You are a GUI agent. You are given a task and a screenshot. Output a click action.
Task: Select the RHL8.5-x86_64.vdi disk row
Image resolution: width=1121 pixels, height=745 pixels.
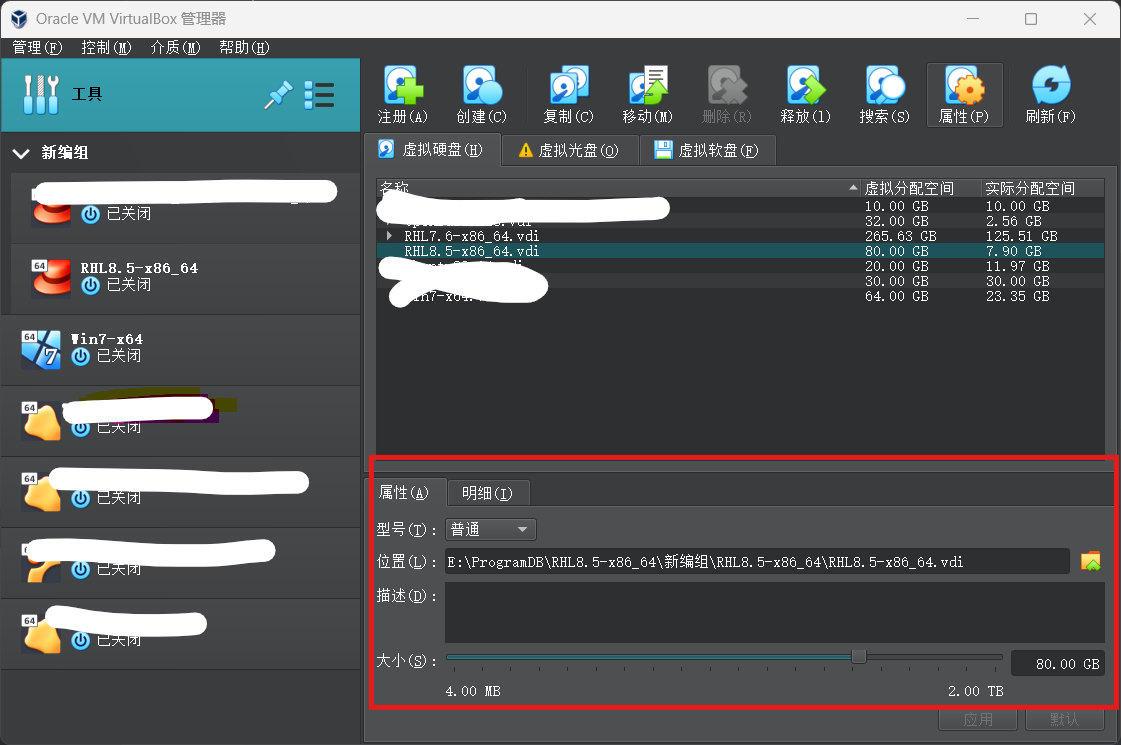[x=740, y=251]
